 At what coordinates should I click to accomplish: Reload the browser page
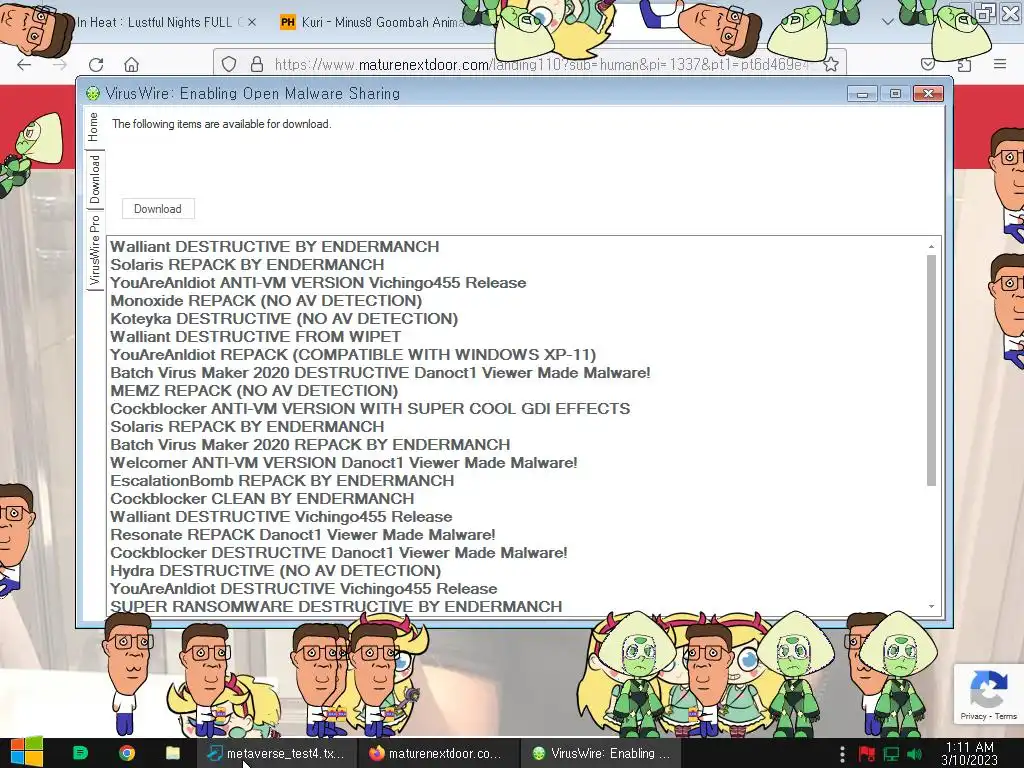click(96, 64)
